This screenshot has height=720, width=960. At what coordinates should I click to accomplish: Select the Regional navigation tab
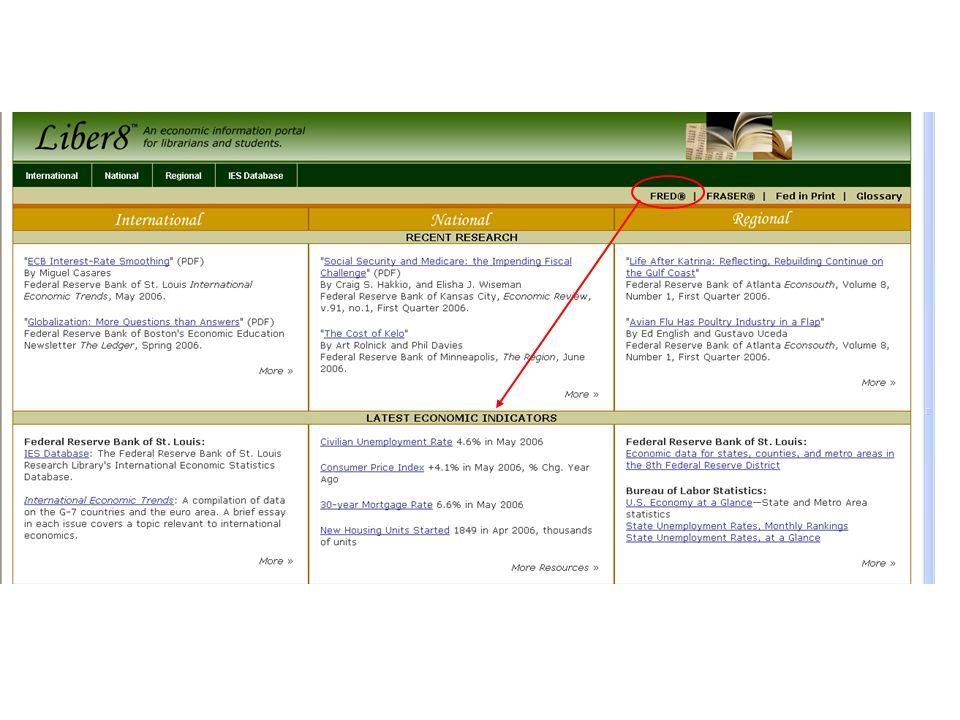[183, 176]
